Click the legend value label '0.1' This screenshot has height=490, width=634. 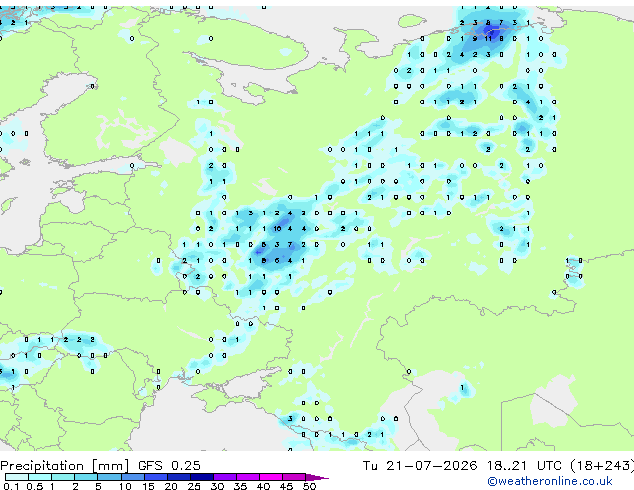(11, 486)
